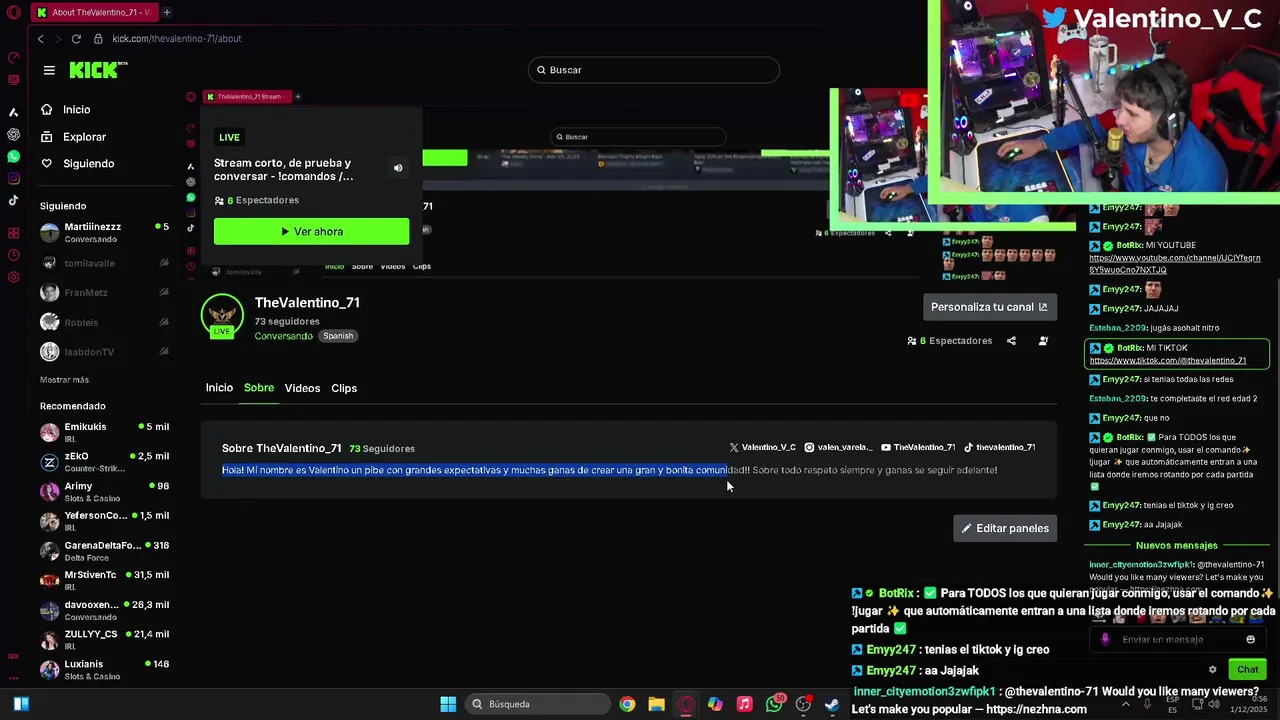Reload the page in the browser
Screen dimensions: 1280x720
point(76,39)
